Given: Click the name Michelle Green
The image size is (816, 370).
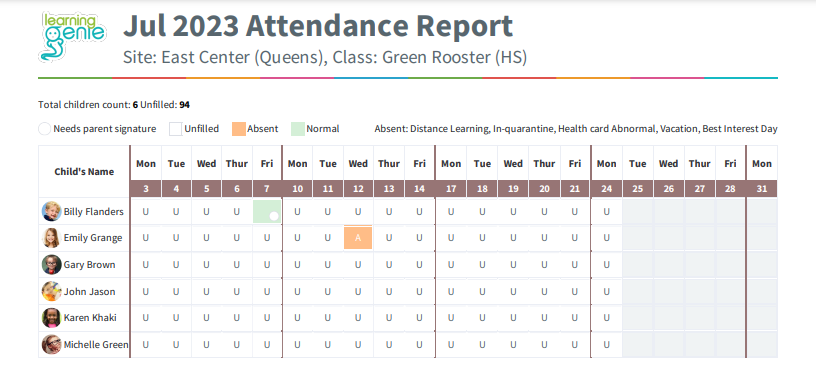Looking at the screenshot, I should (x=96, y=345).
